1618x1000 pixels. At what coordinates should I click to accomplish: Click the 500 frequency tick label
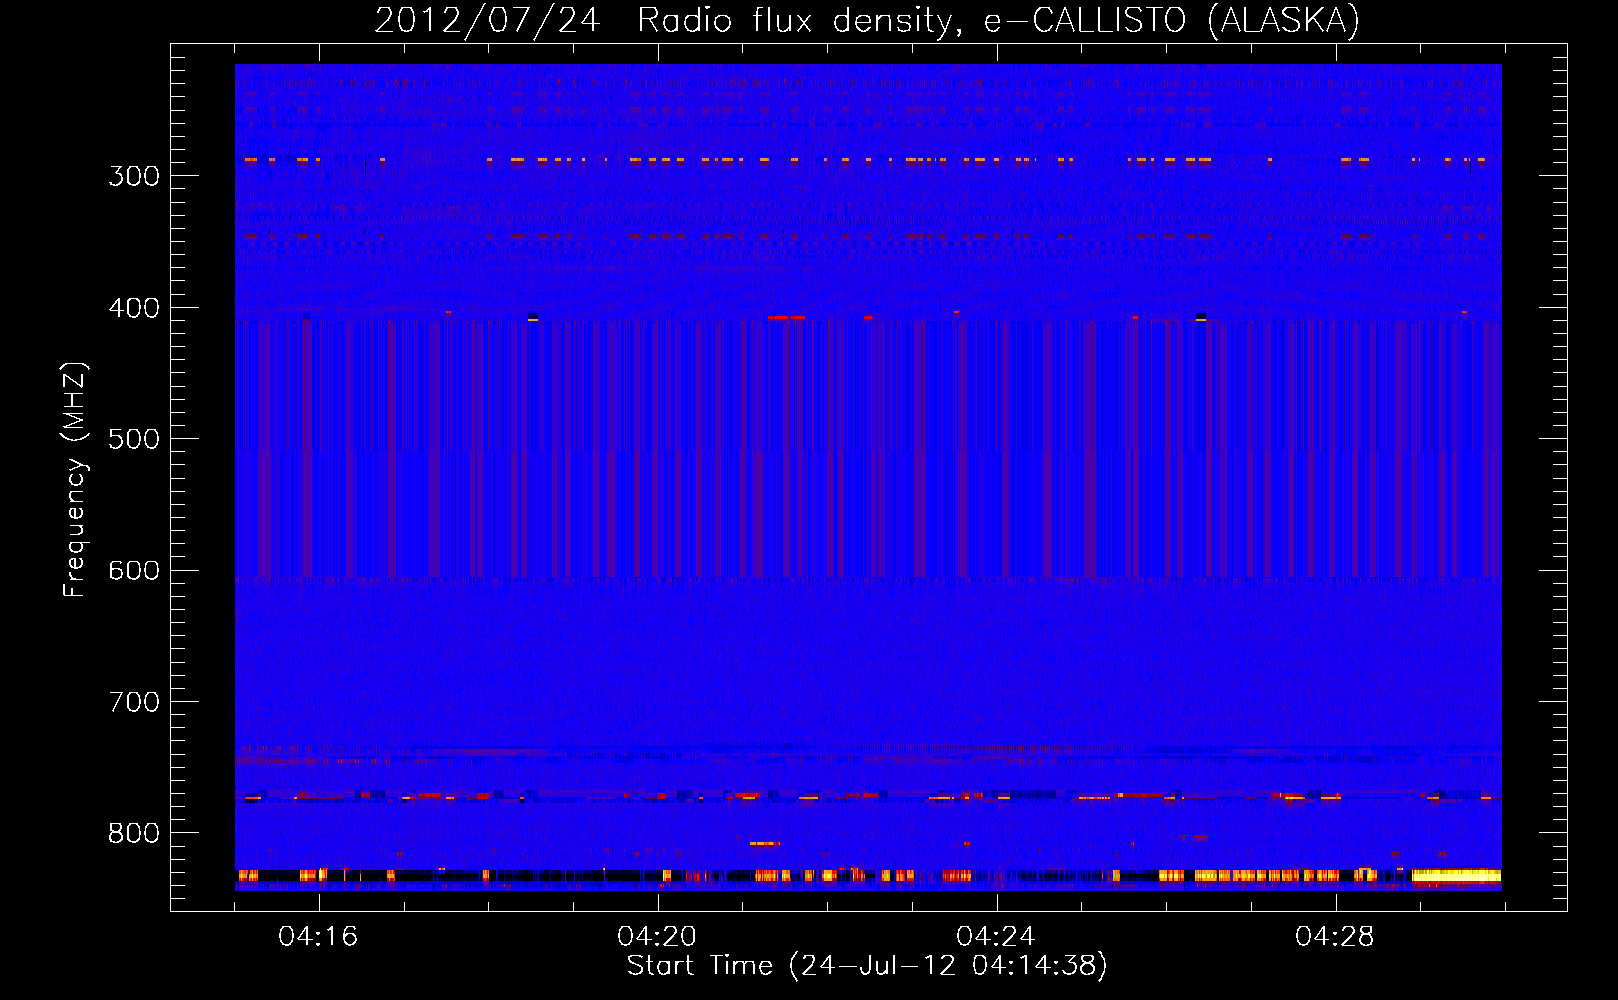tap(134, 439)
